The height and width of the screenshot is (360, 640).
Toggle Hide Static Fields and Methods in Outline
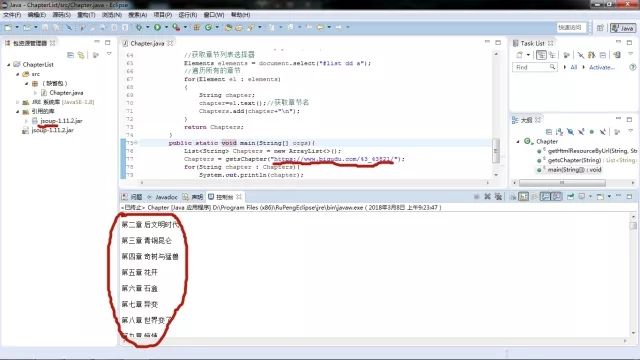pos(581,131)
